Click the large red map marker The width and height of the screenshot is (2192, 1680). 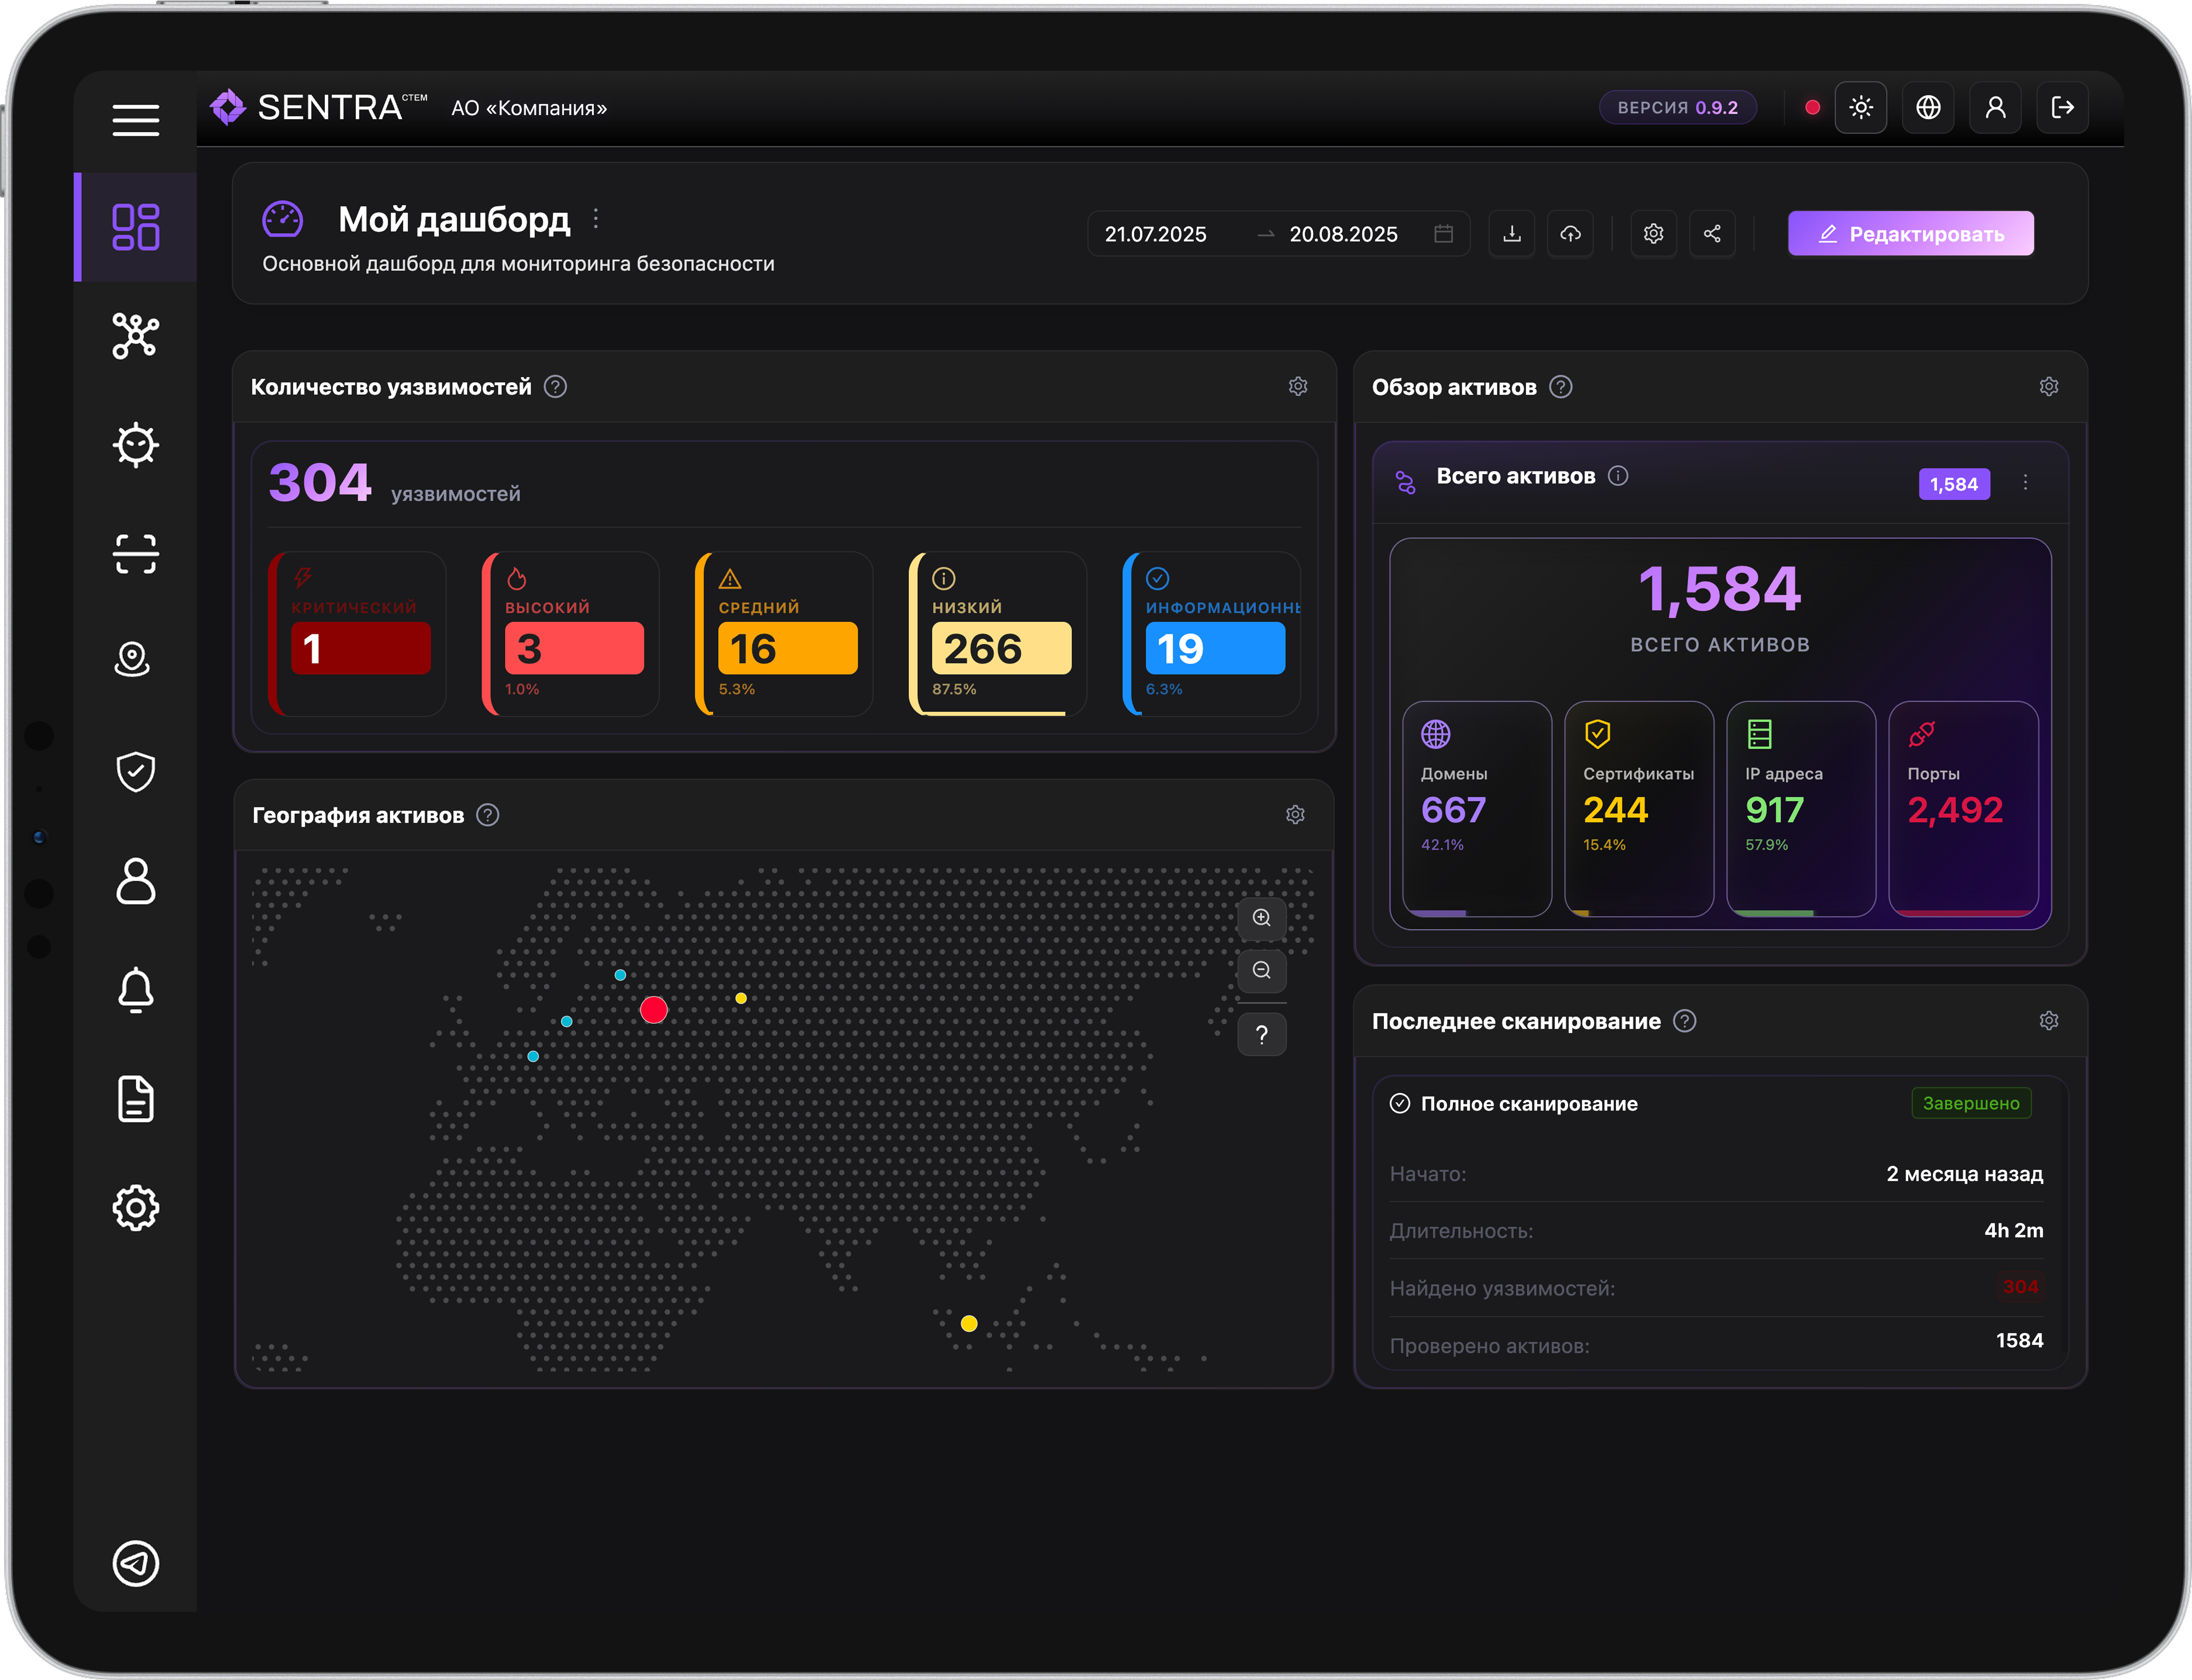point(654,1010)
